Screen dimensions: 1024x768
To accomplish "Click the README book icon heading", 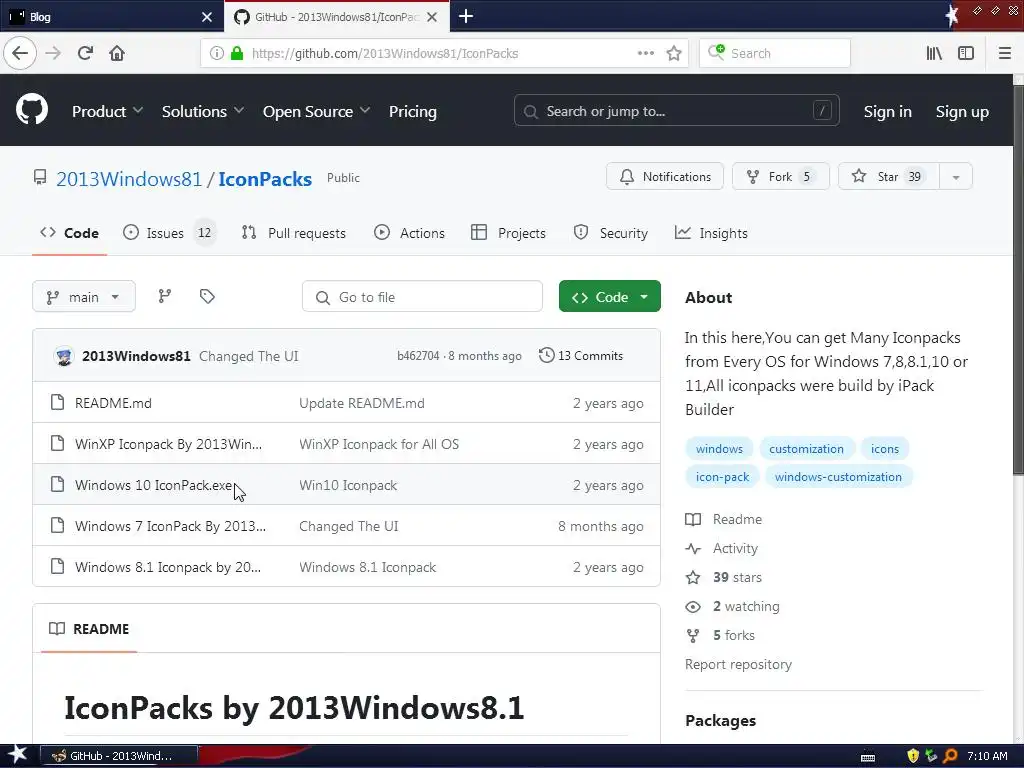I will [x=57, y=628].
